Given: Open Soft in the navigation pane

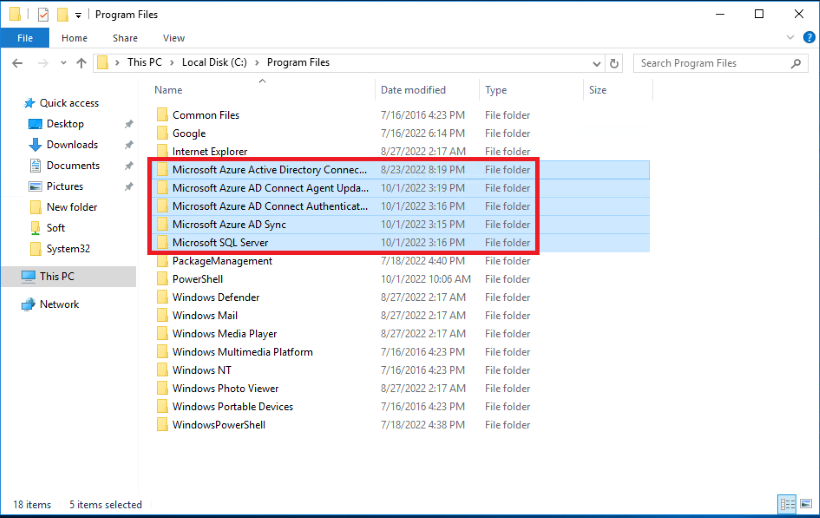Looking at the screenshot, I should (55, 228).
